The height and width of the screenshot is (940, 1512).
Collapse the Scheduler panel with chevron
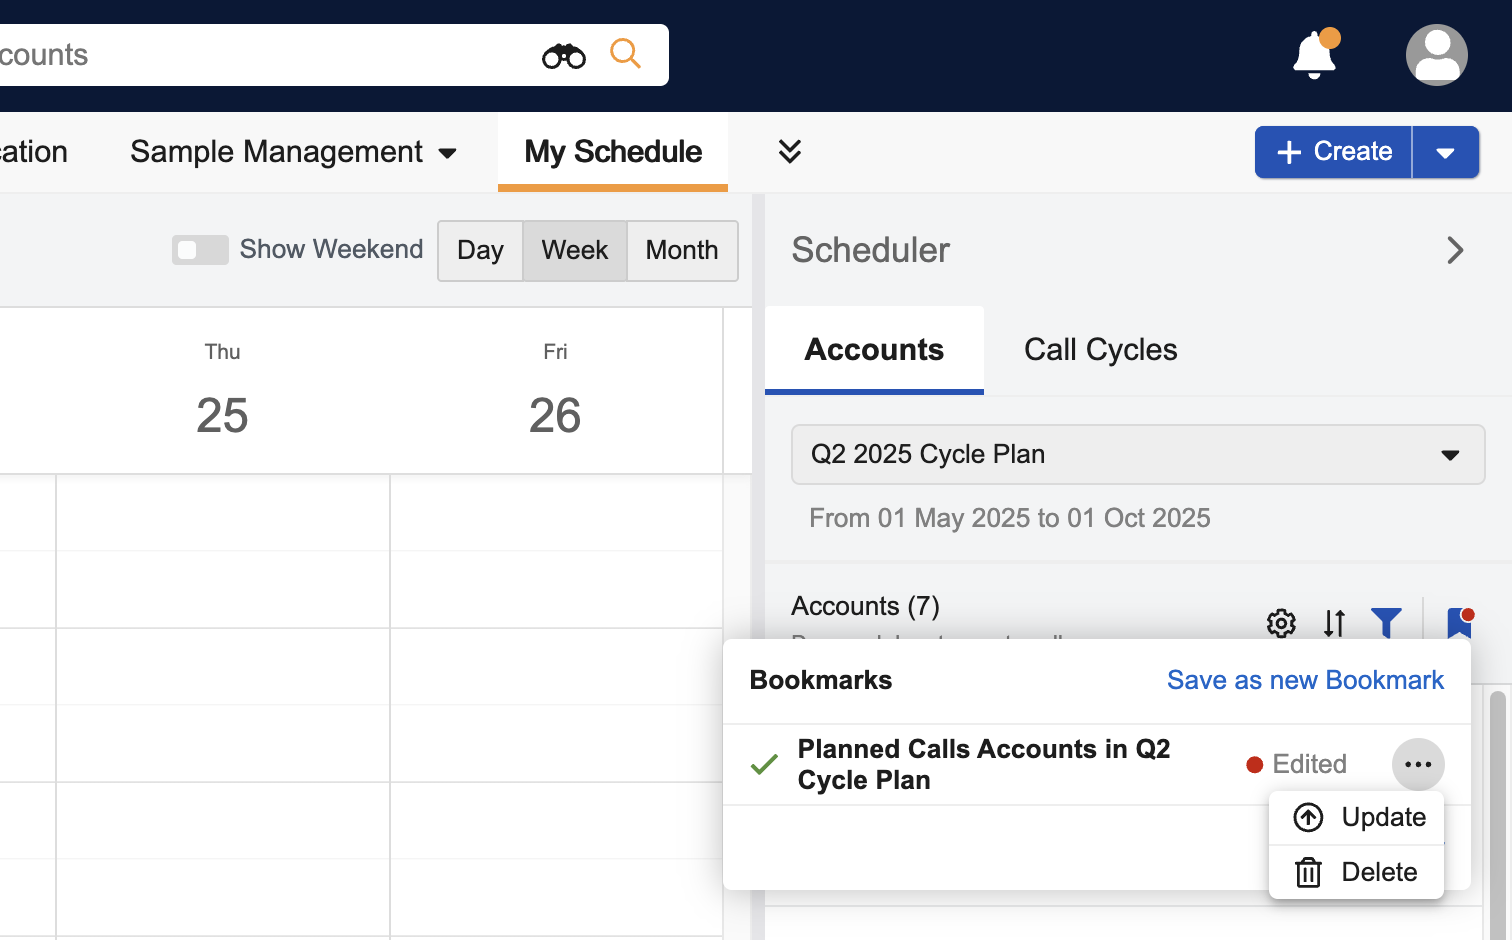coord(1455,250)
